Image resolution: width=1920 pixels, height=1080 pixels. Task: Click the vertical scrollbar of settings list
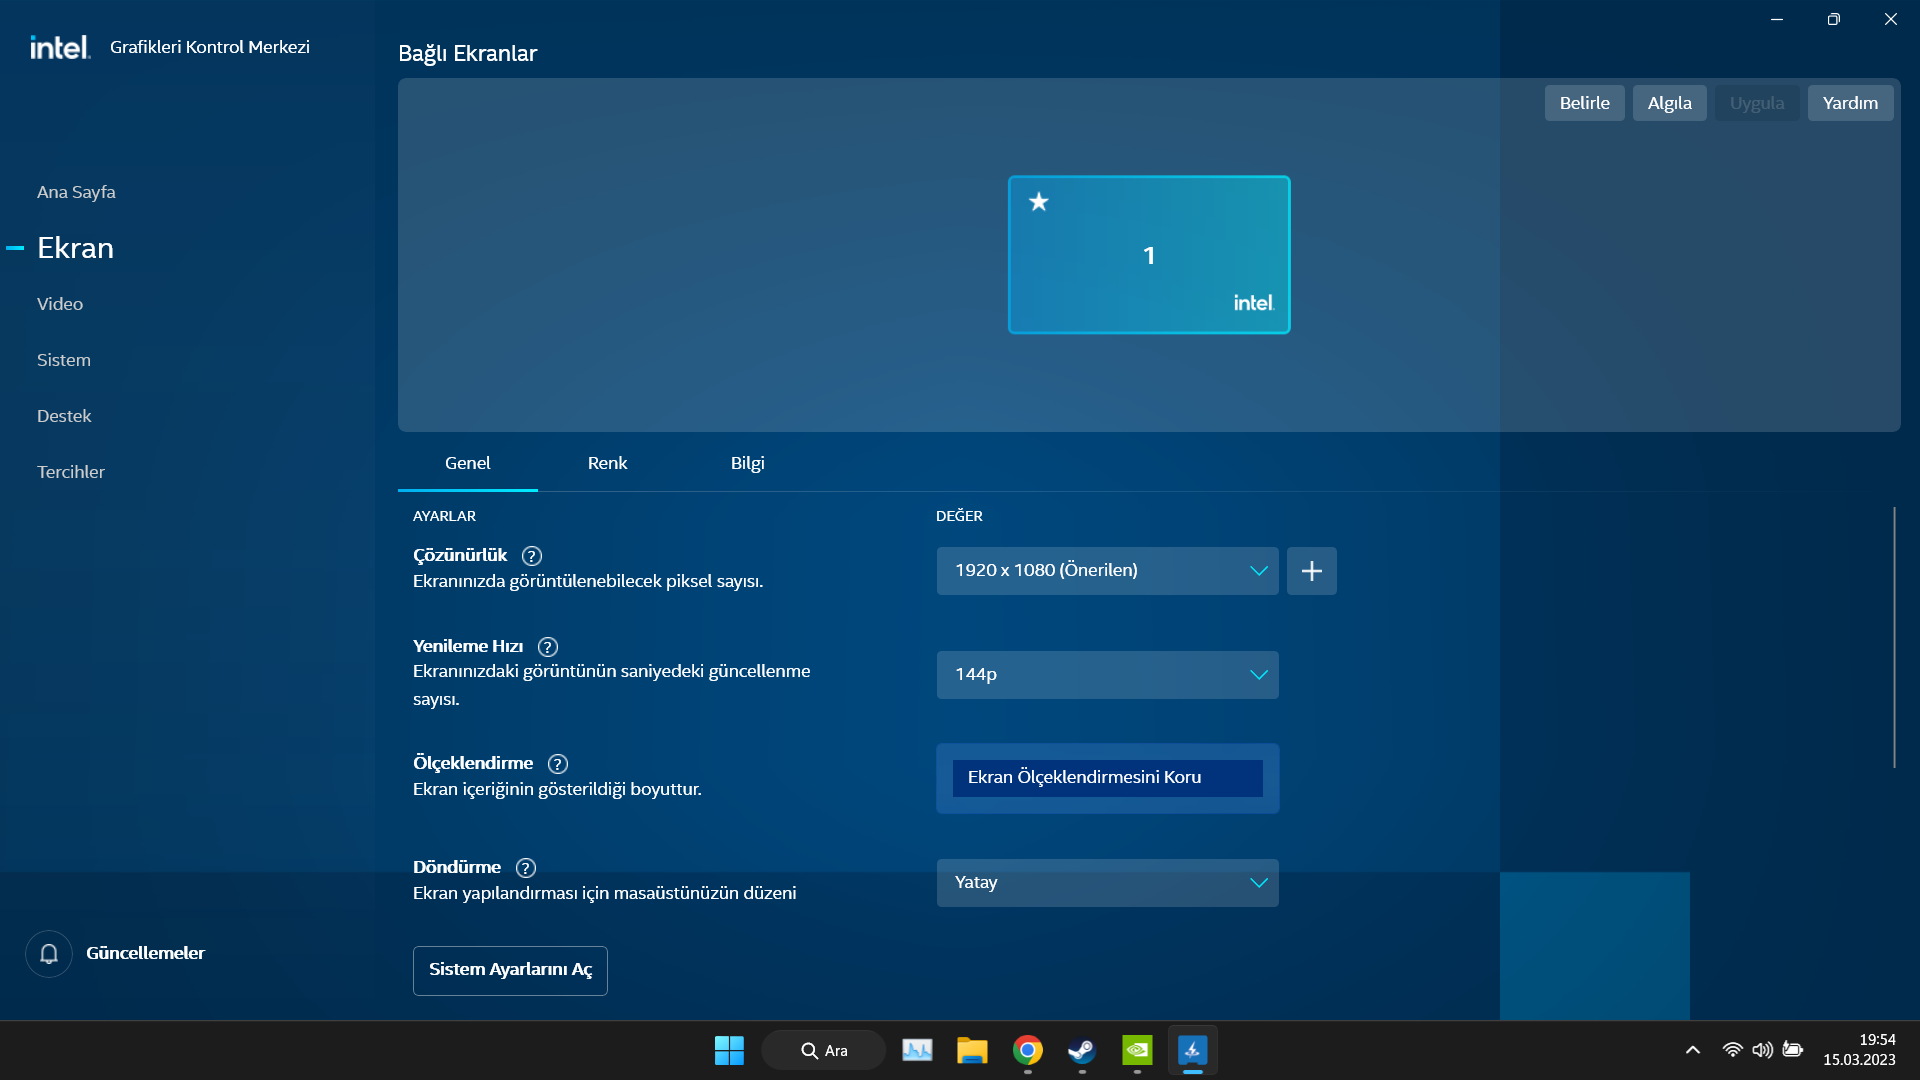1894,637
